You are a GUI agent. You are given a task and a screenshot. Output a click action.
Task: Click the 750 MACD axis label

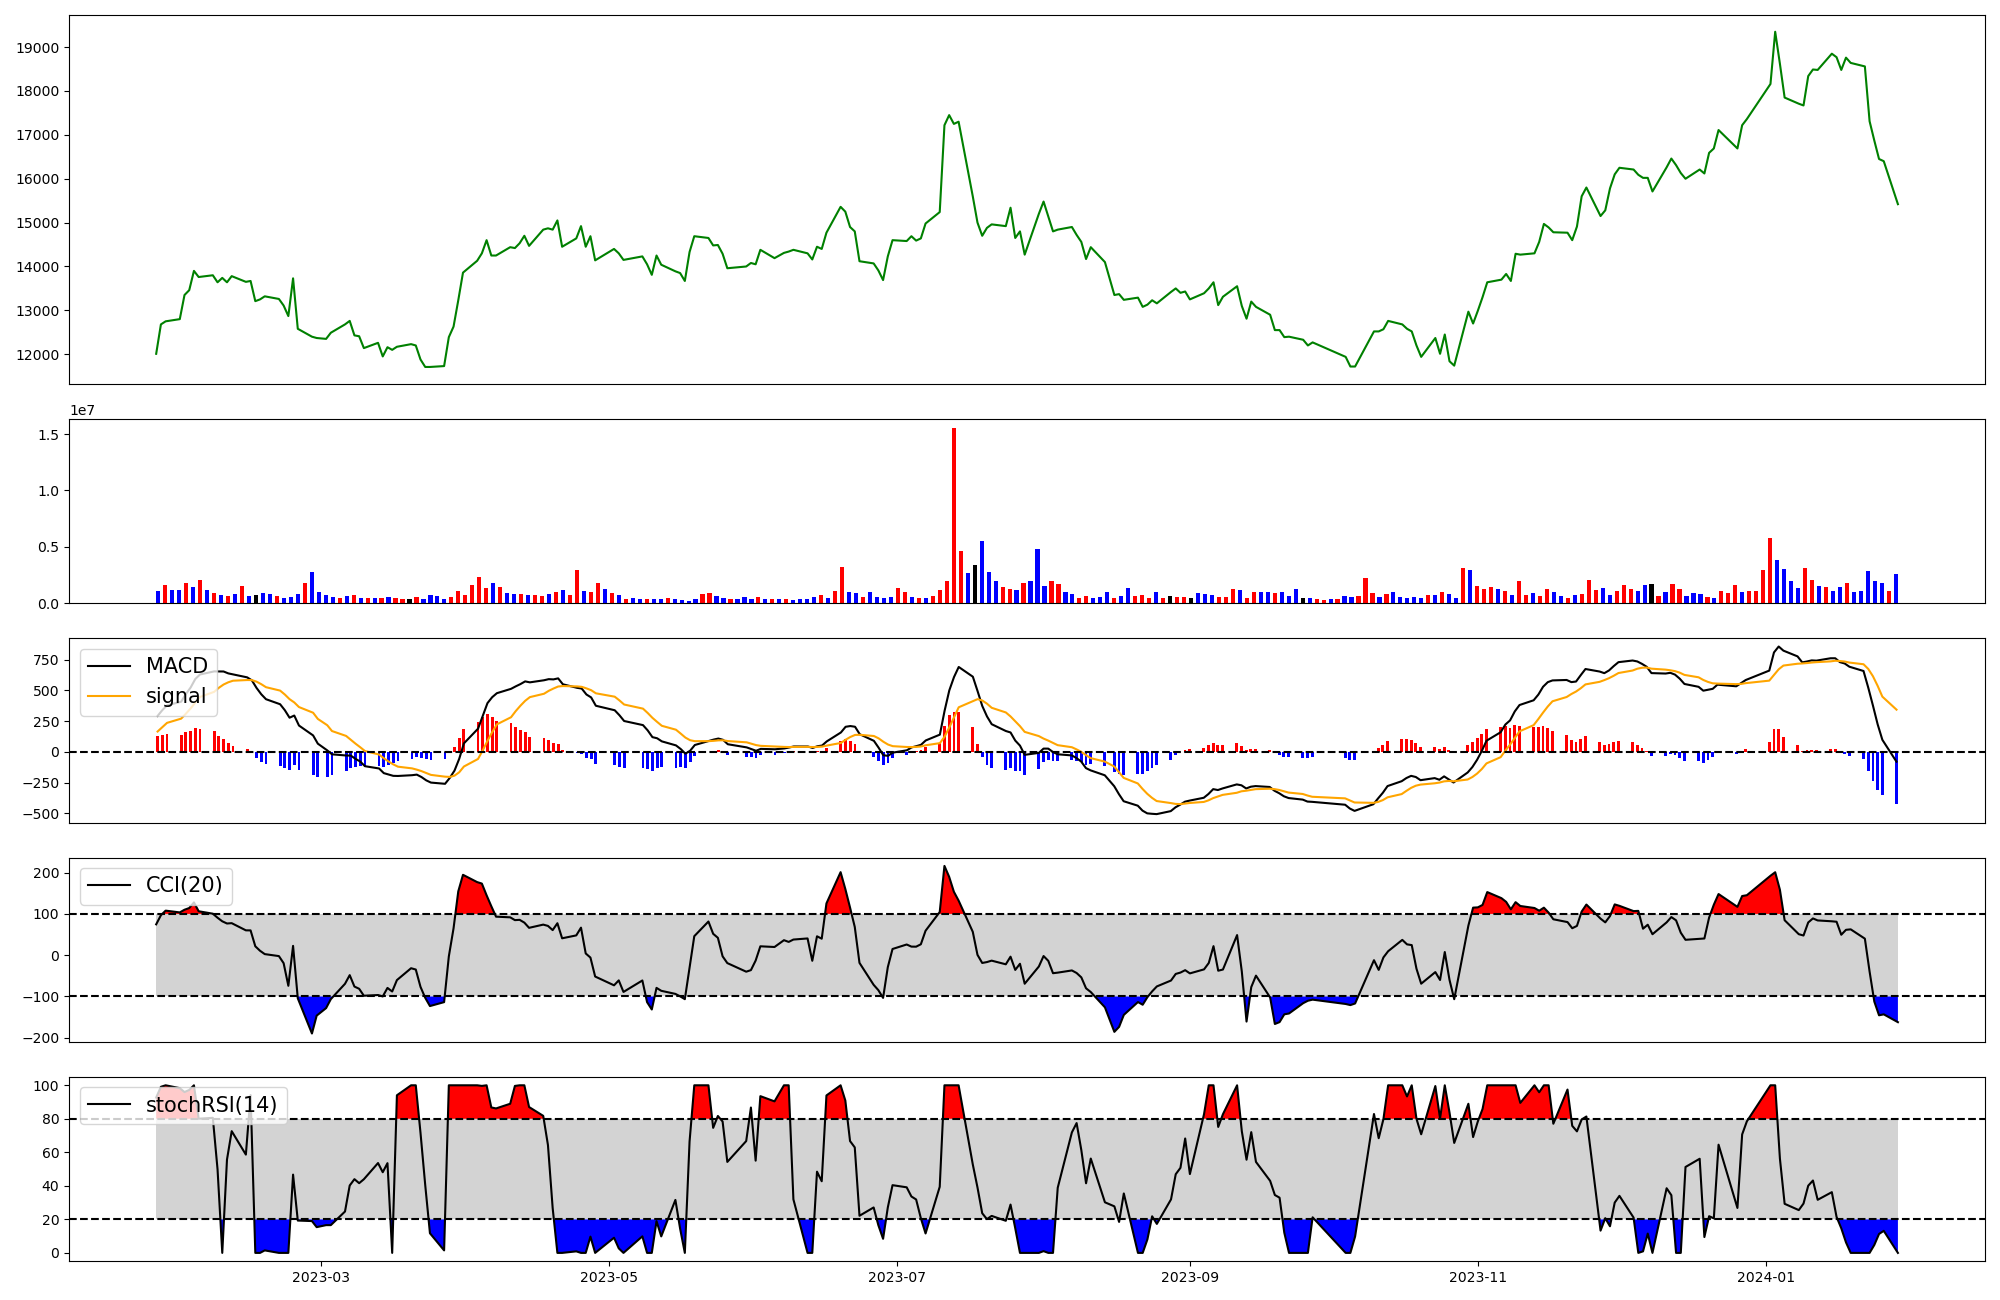click(46, 660)
